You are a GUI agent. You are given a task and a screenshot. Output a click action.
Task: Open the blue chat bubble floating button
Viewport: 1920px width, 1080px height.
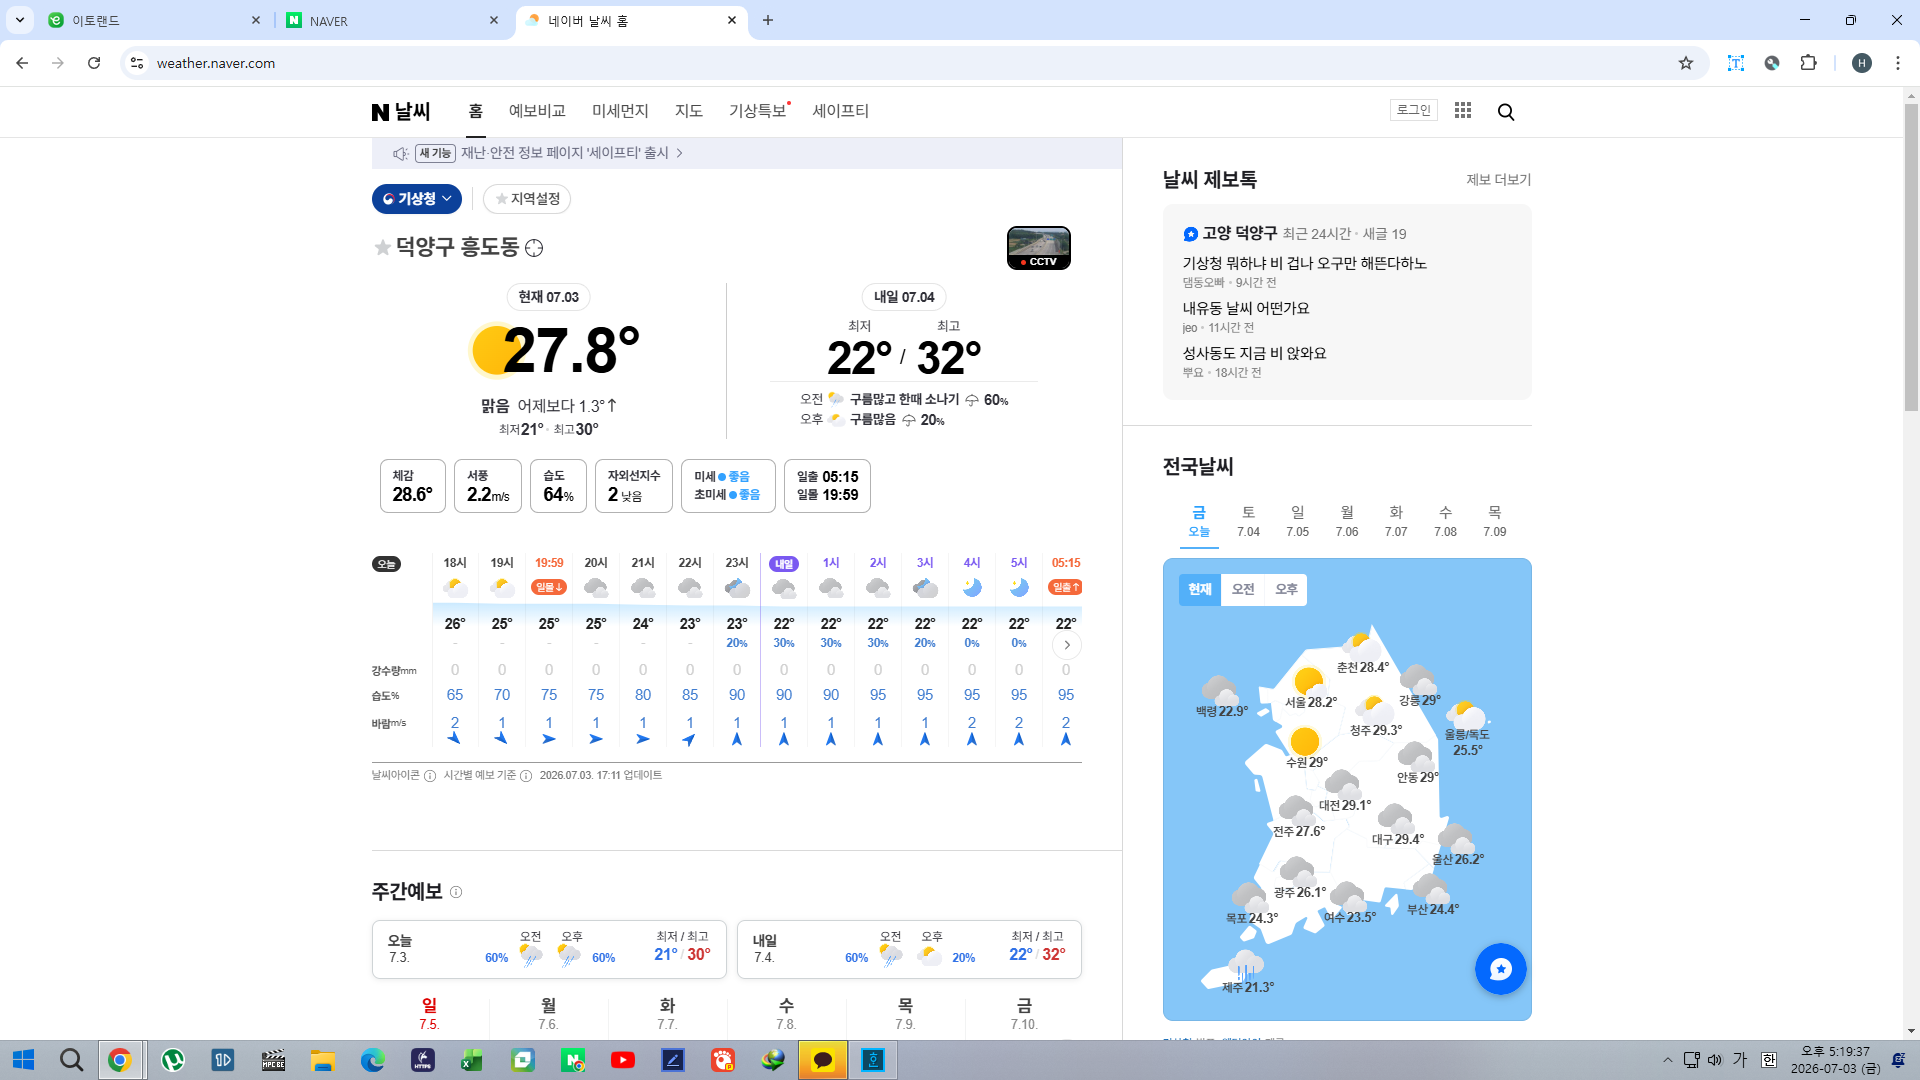[x=1500, y=968]
